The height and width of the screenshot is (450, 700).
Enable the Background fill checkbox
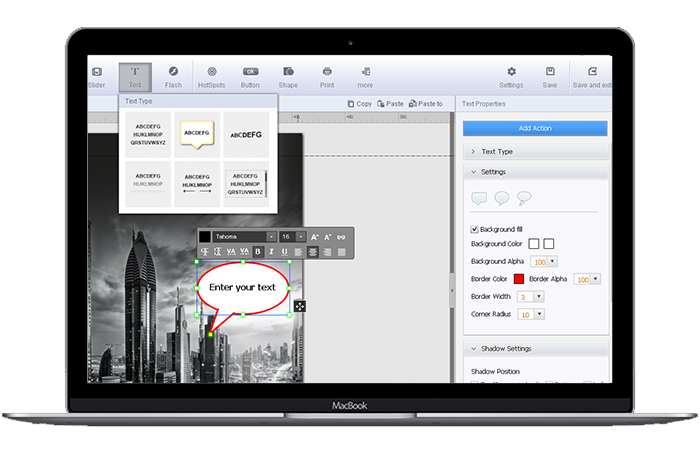pos(475,229)
